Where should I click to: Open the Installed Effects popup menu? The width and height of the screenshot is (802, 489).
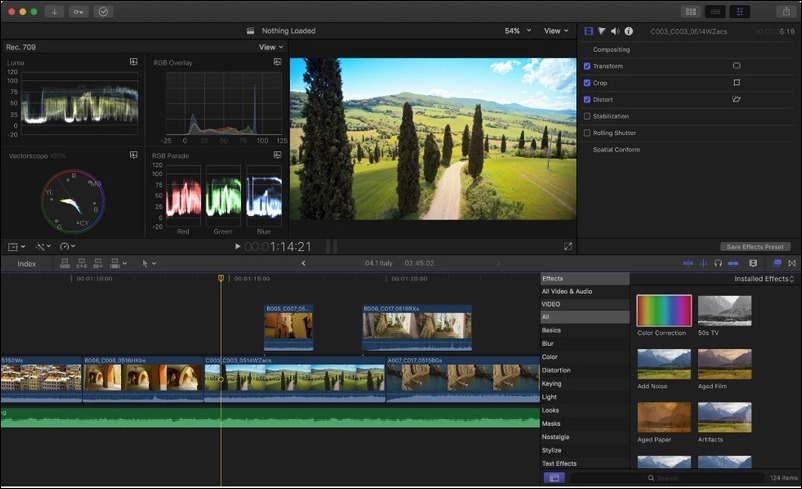coord(764,279)
